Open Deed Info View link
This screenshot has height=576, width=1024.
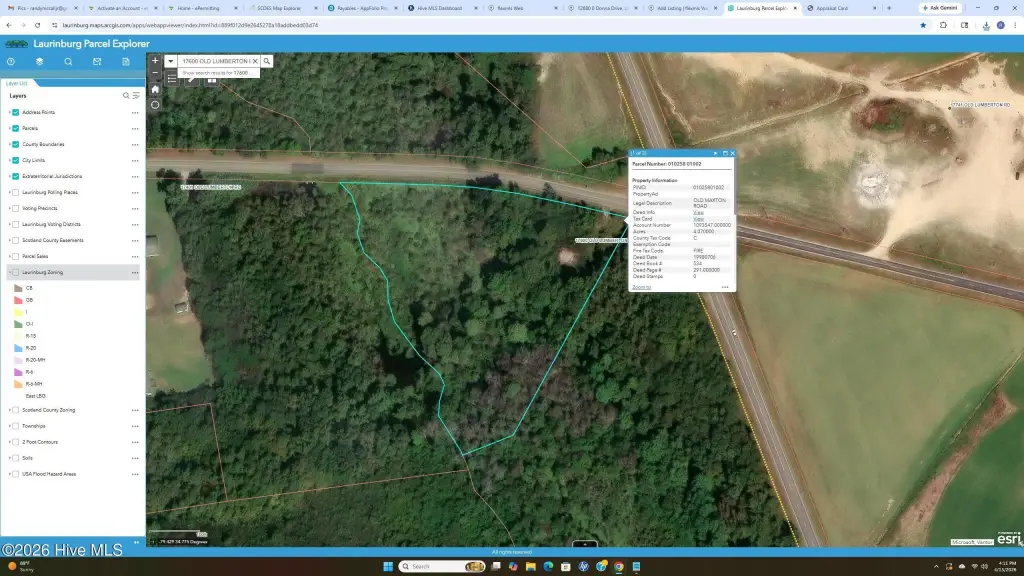point(698,212)
